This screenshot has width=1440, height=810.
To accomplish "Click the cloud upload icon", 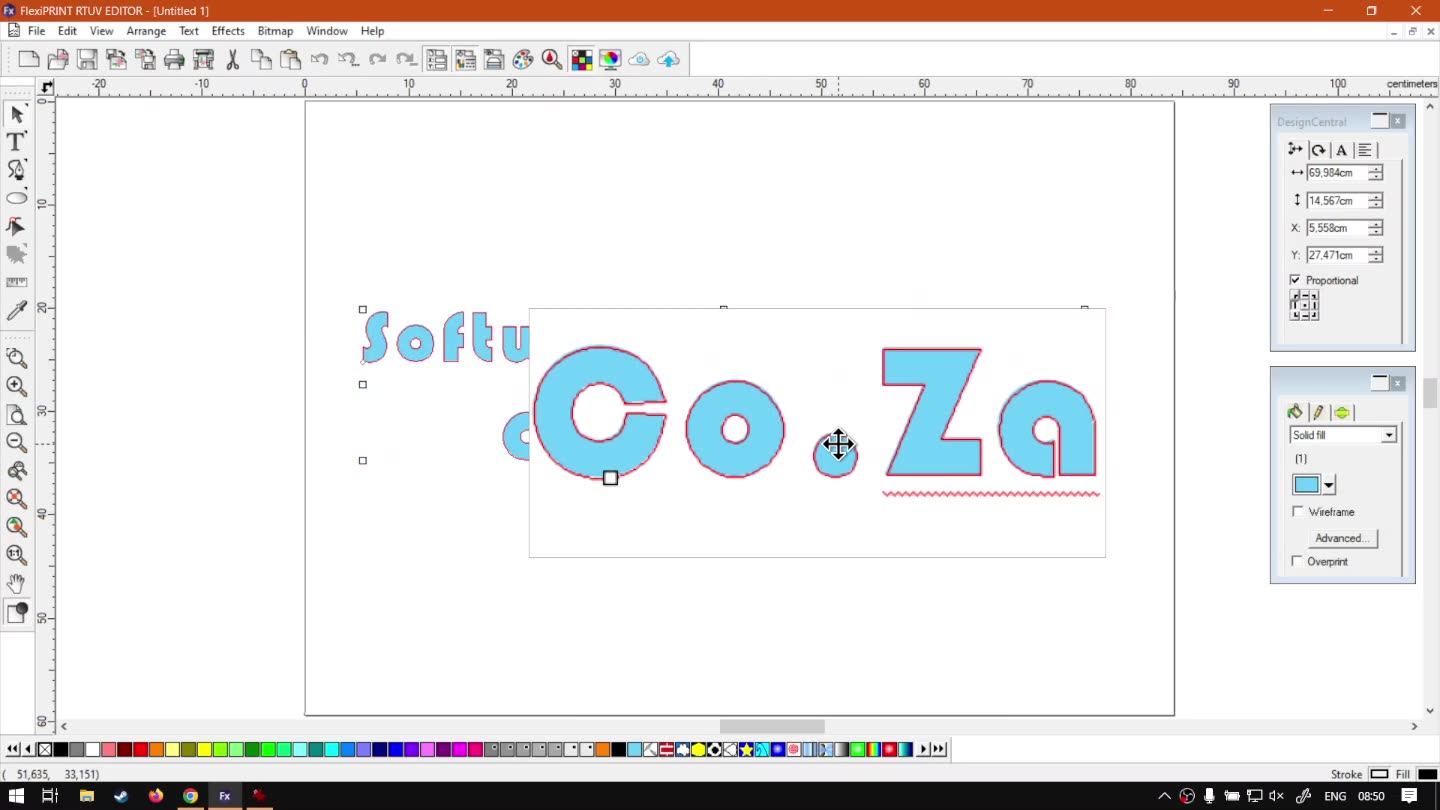I will tap(668, 60).
